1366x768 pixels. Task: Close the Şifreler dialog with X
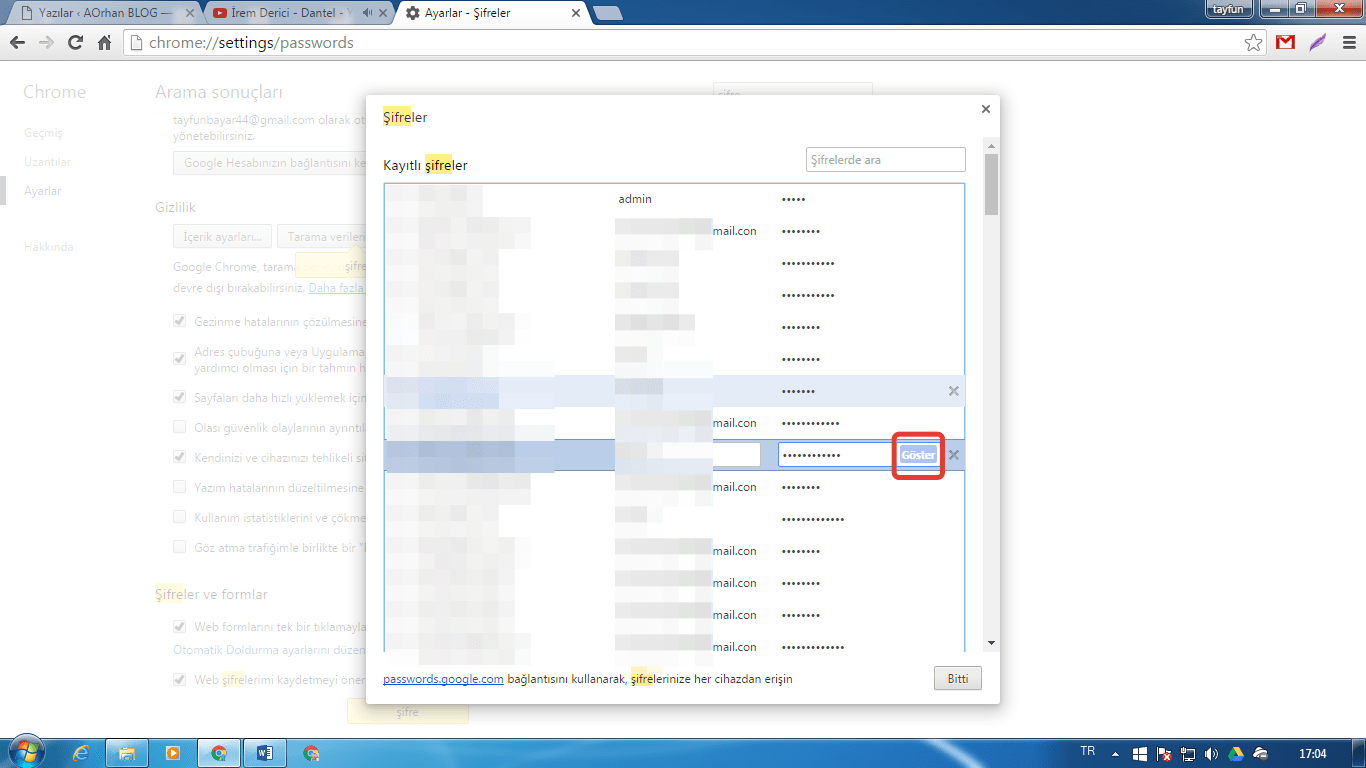[x=985, y=109]
